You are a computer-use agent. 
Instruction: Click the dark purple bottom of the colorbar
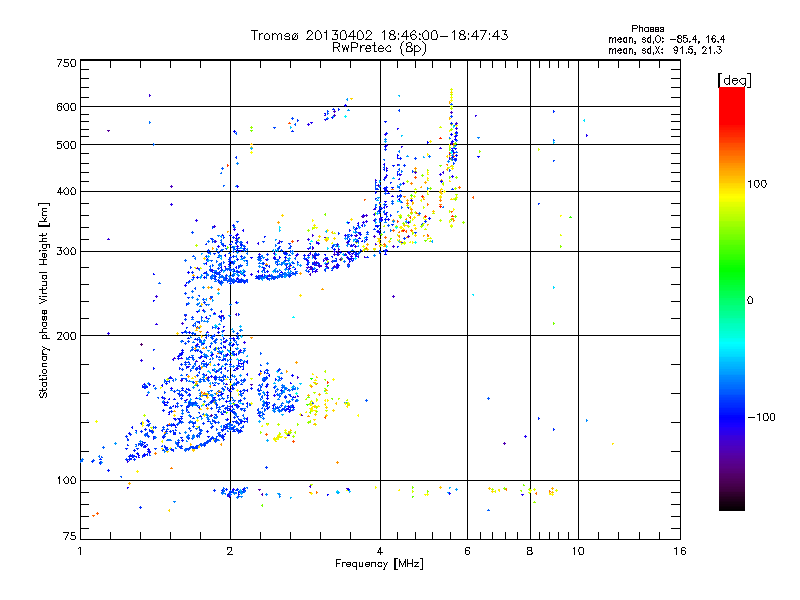[732, 497]
